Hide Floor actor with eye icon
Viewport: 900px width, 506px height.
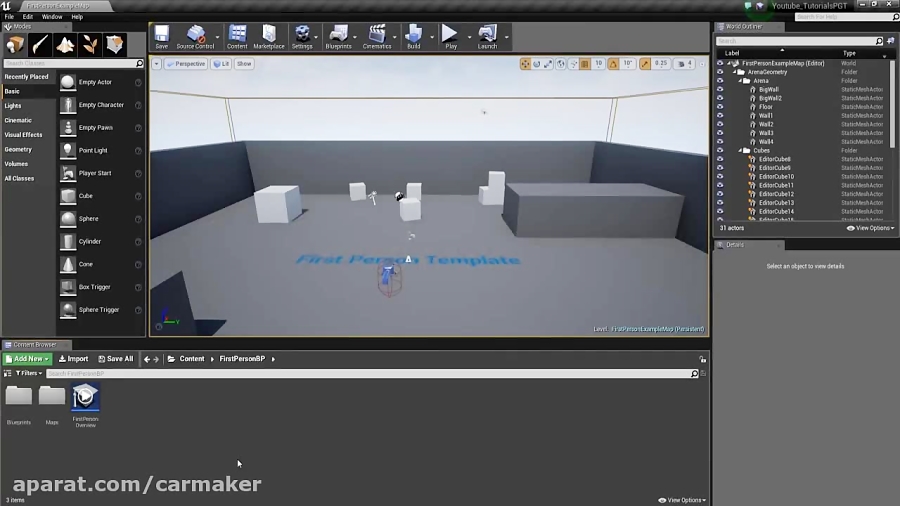pyautogui.click(x=720, y=107)
